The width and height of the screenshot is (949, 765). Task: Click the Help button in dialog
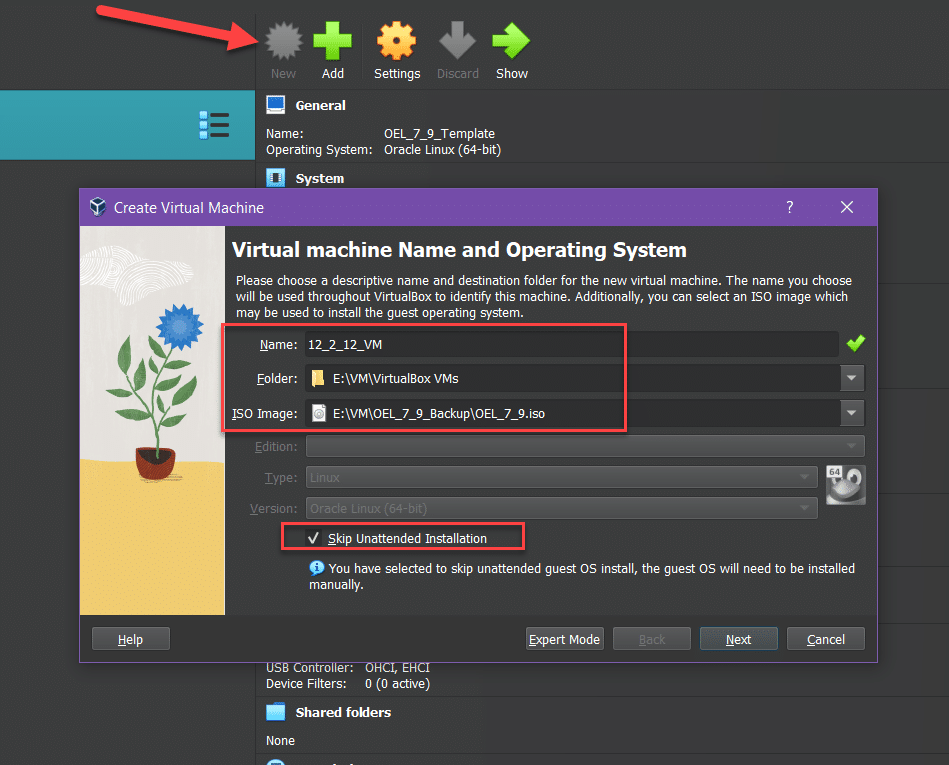[x=130, y=639]
